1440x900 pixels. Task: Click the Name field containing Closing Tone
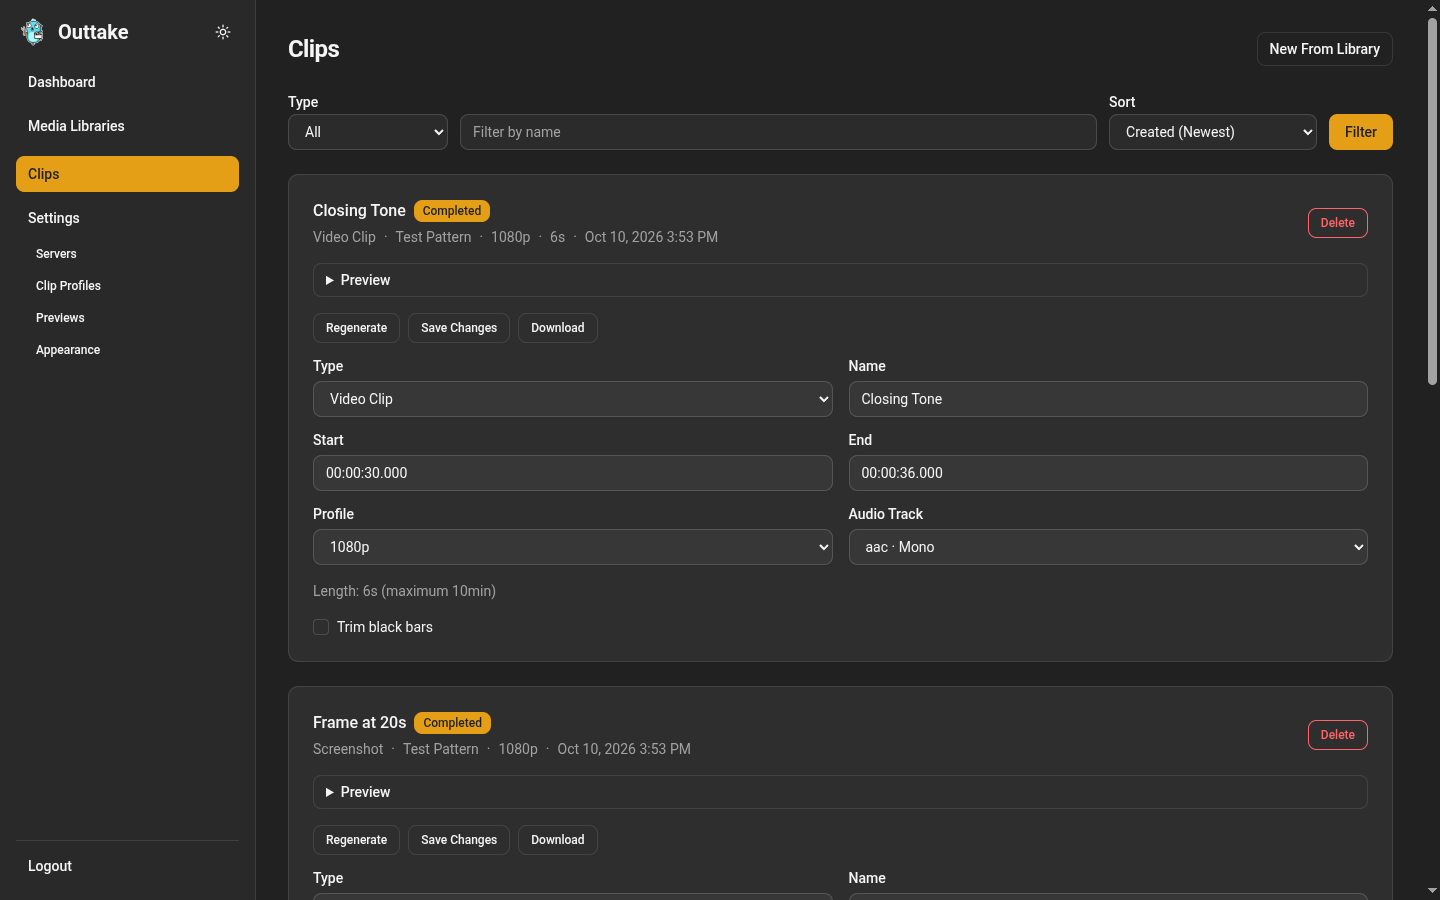click(1108, 399)
